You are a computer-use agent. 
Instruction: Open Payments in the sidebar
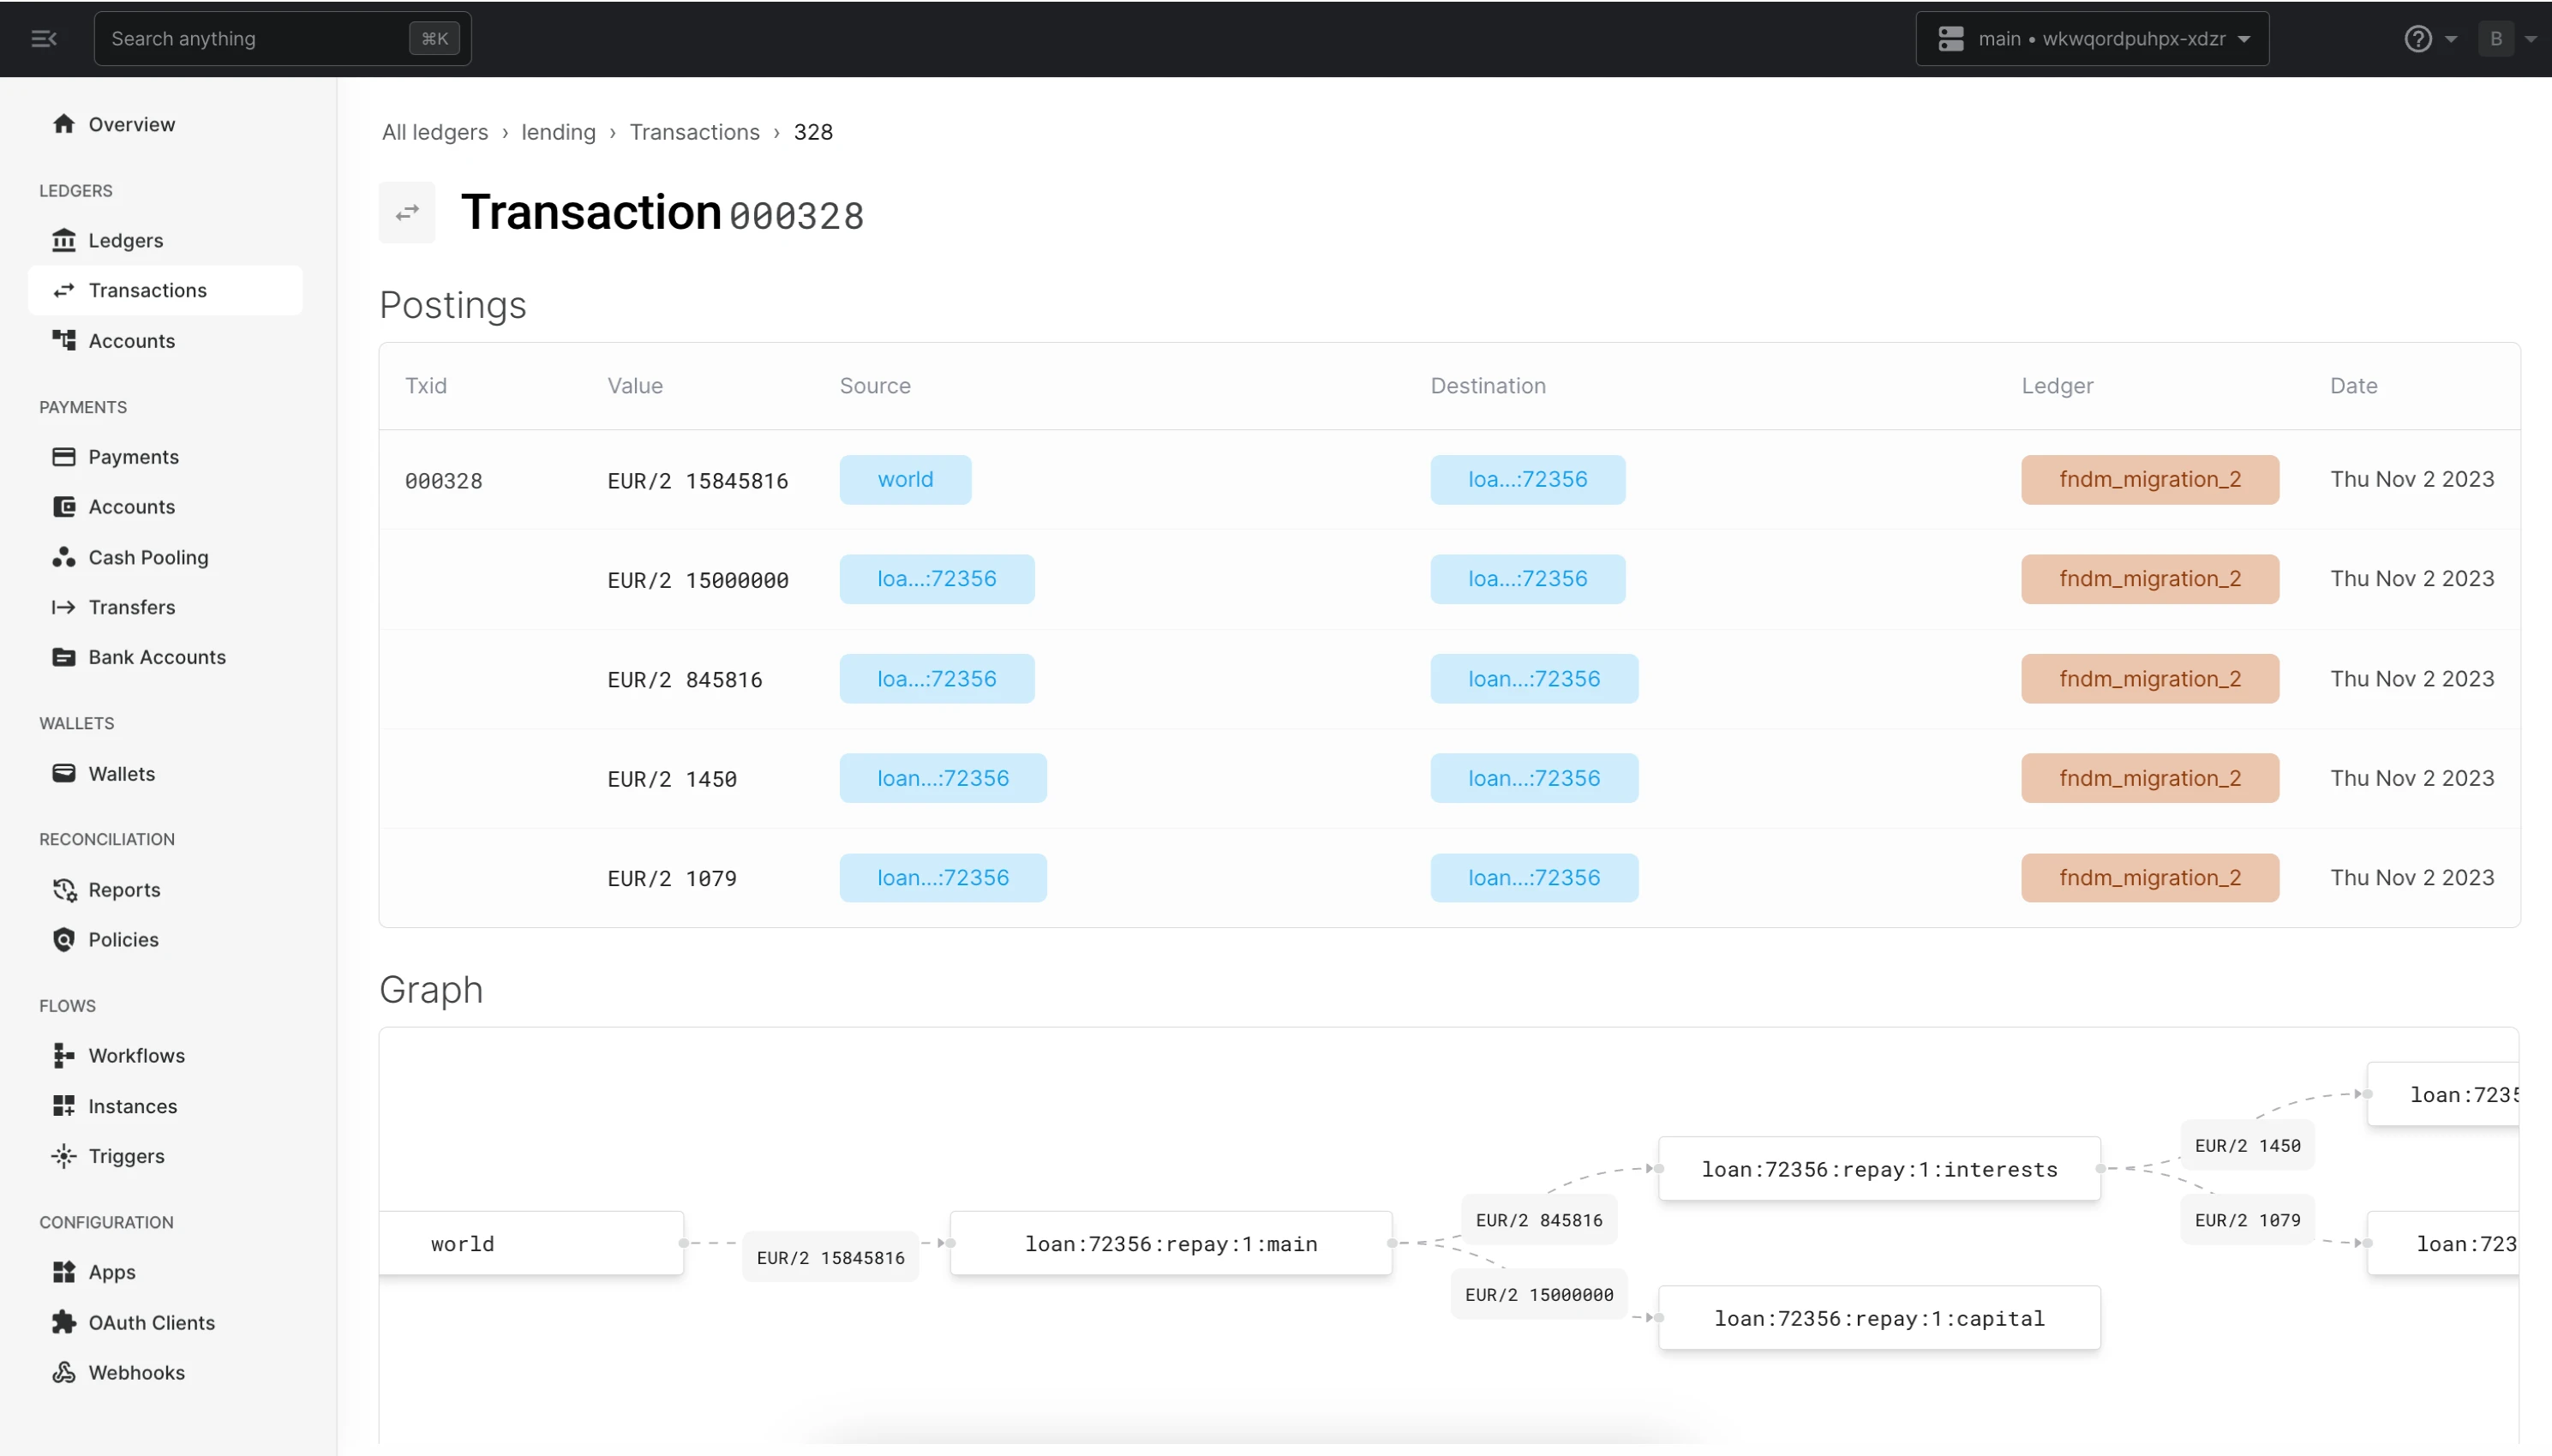[x=133, y=457]
